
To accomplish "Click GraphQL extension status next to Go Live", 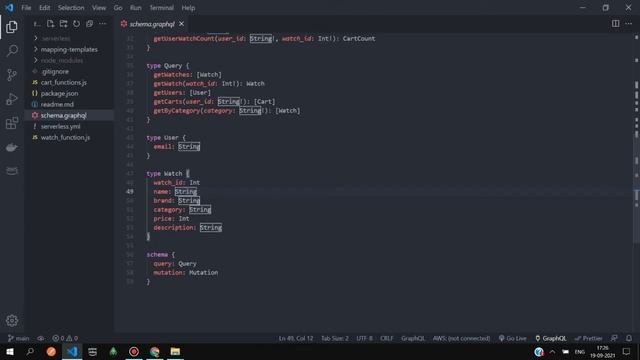I will [x=551, y=338].
